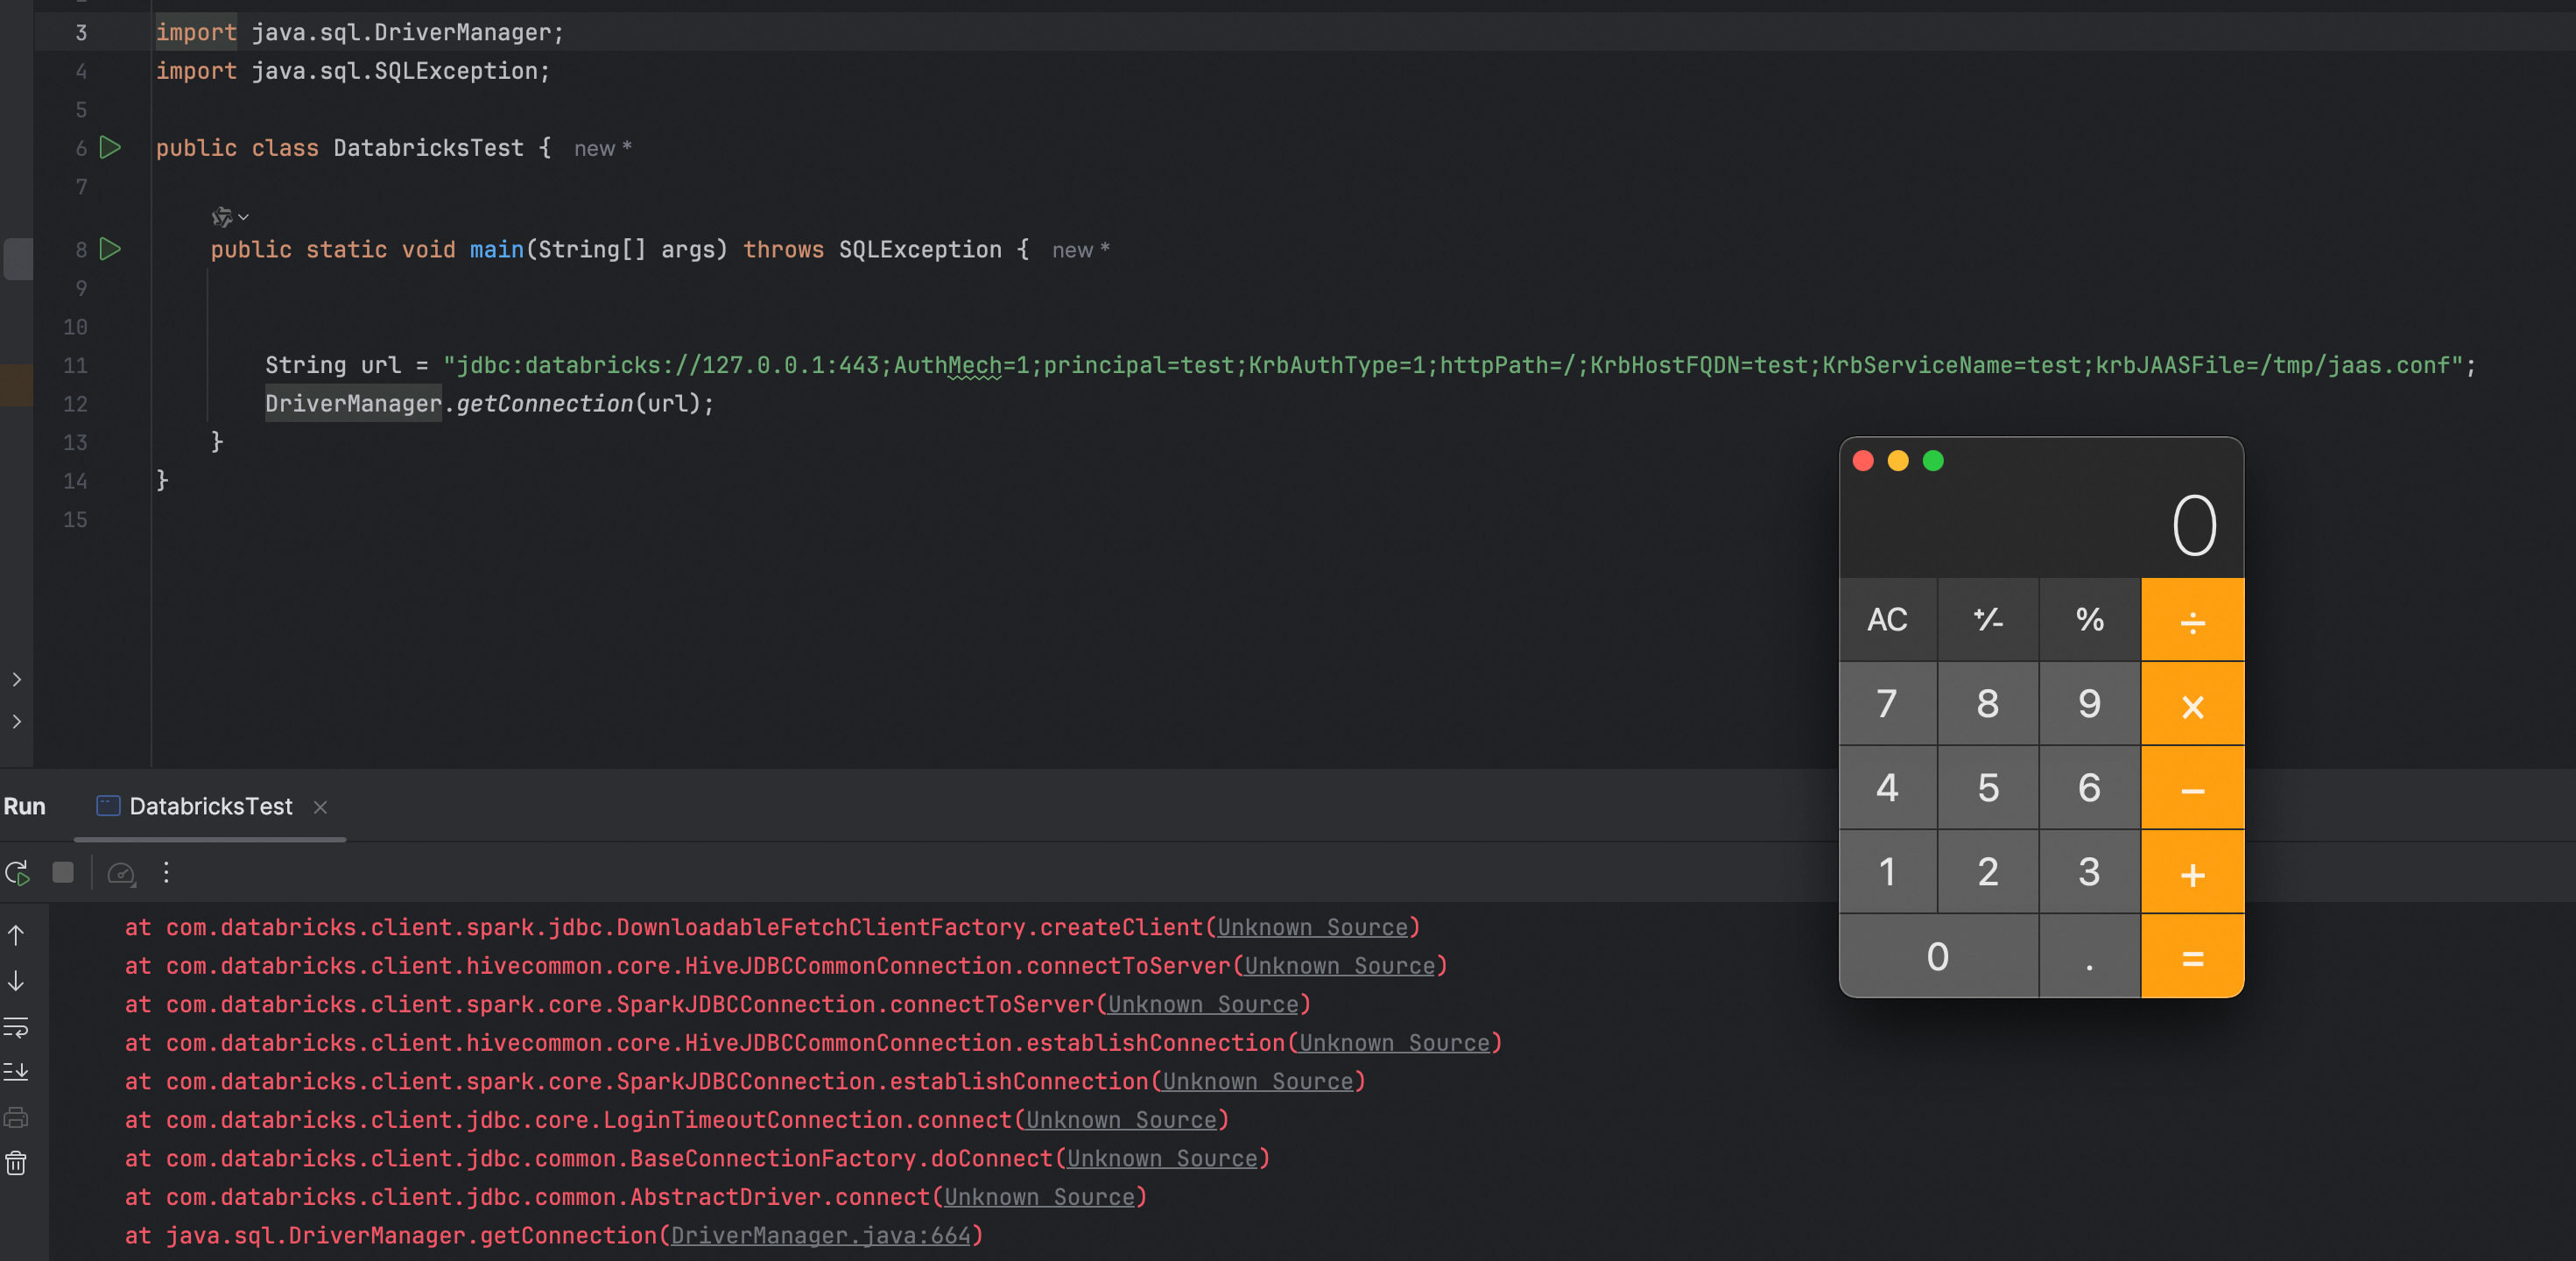This screenshot has height=1261, width=2576.
Task: Click the import java.sql.SQLException line
Action: point(353,71)
